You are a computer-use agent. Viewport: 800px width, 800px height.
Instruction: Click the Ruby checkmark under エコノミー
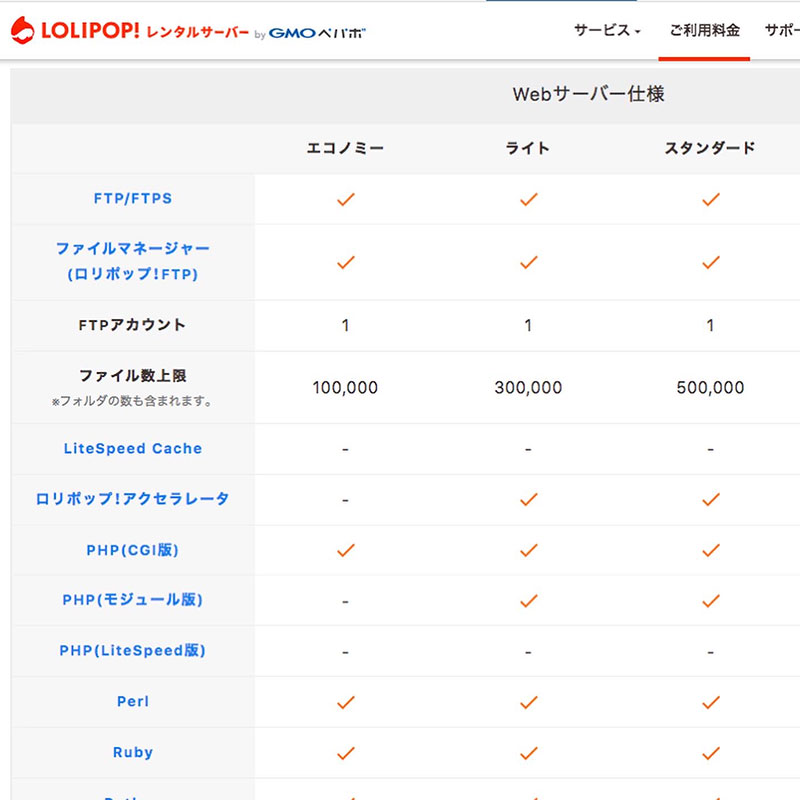coord(346,752)
